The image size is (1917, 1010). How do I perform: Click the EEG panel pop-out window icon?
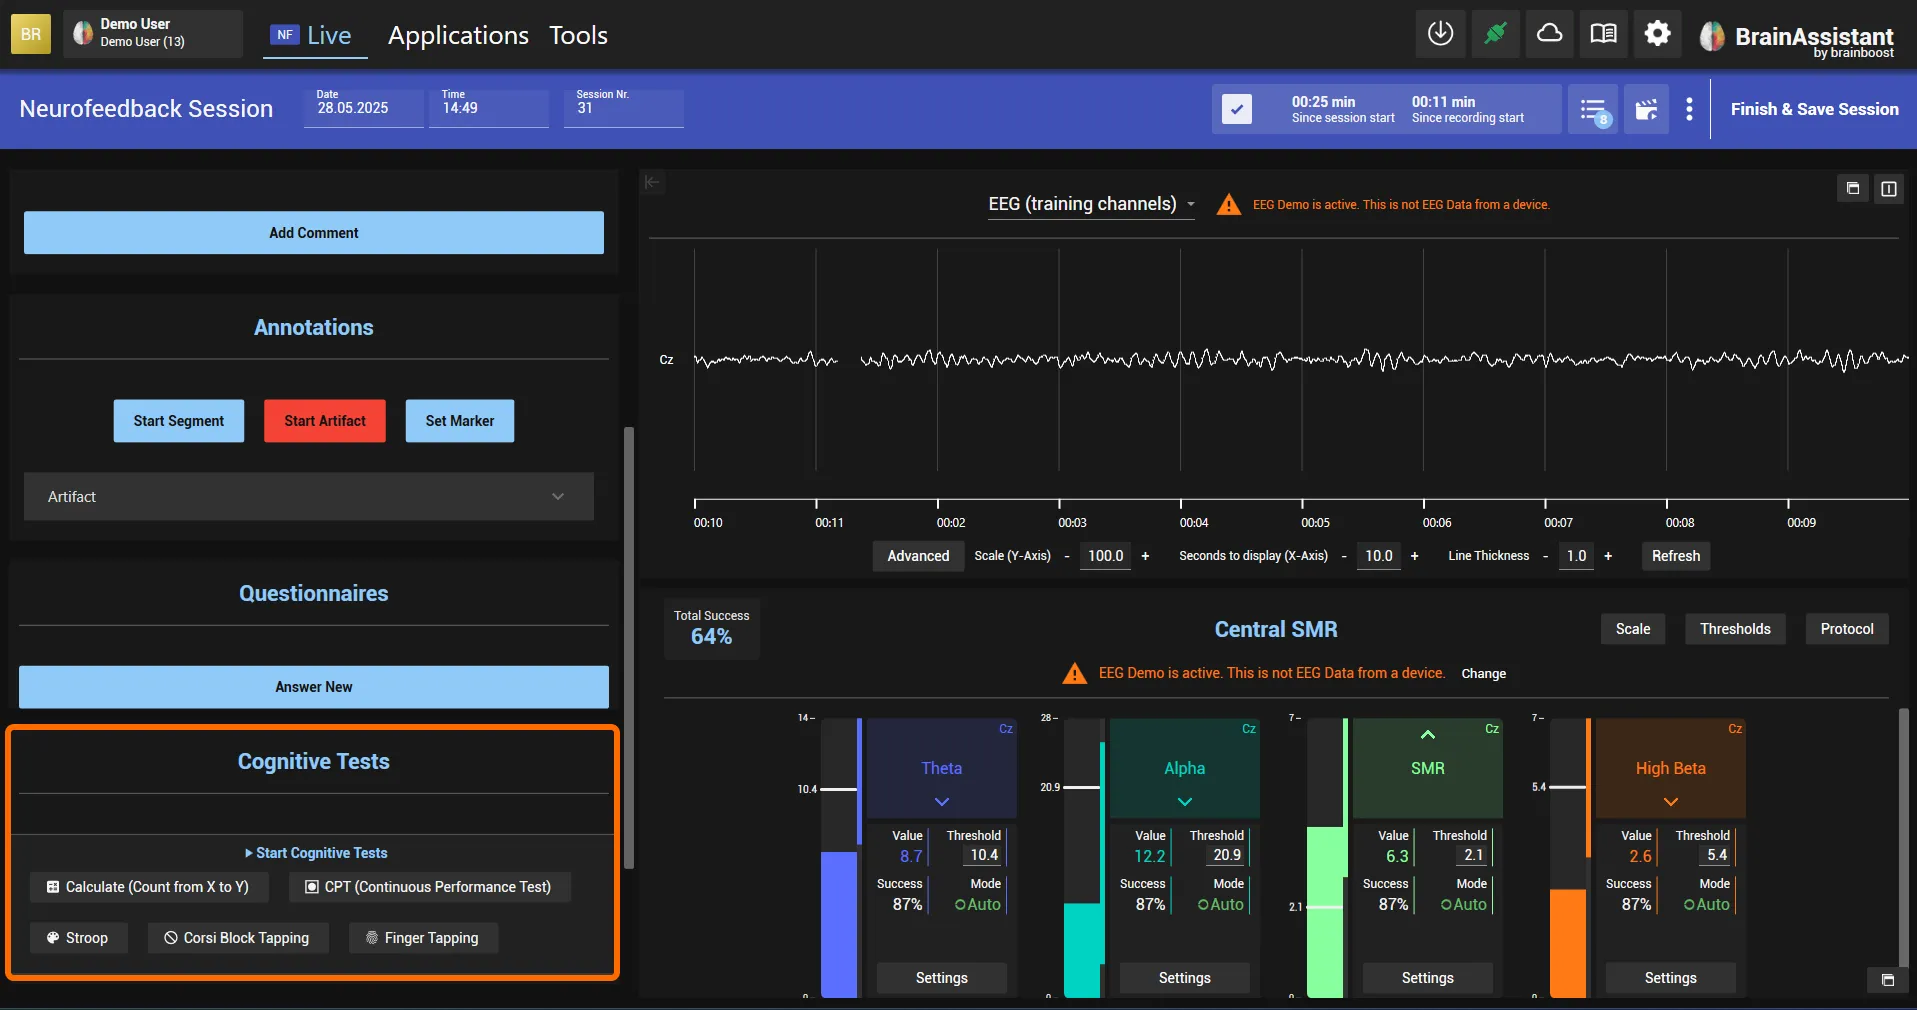pos(1853,188)
